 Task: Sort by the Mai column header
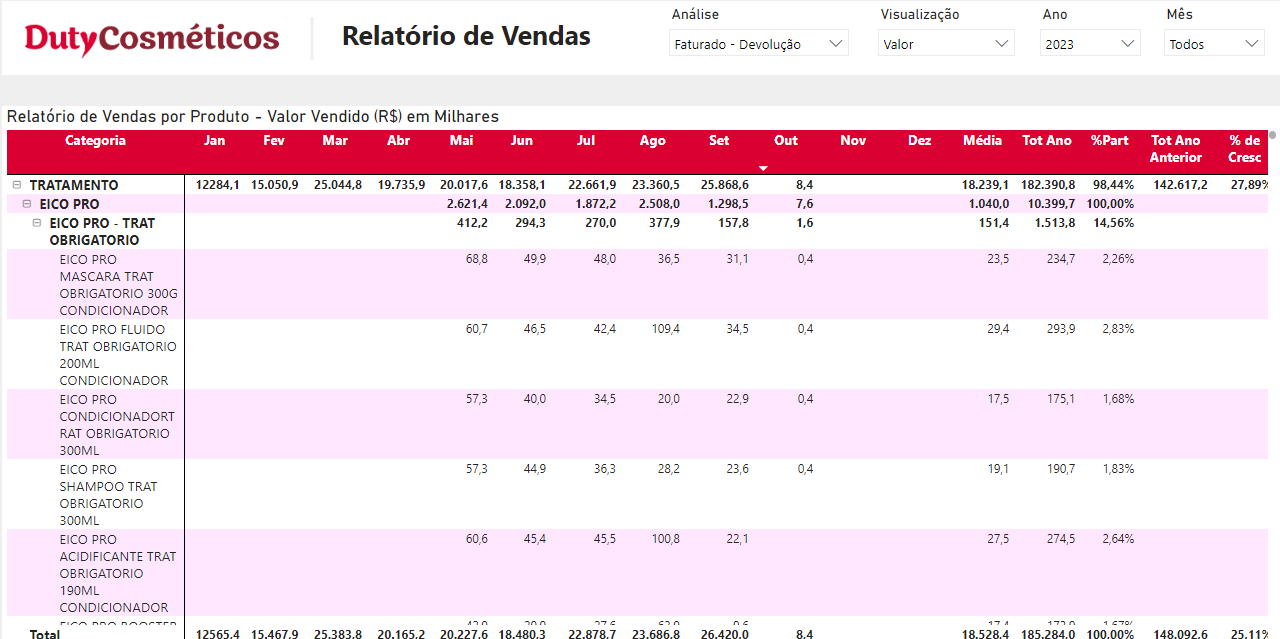pyautogui.click(x=461, y=141)
